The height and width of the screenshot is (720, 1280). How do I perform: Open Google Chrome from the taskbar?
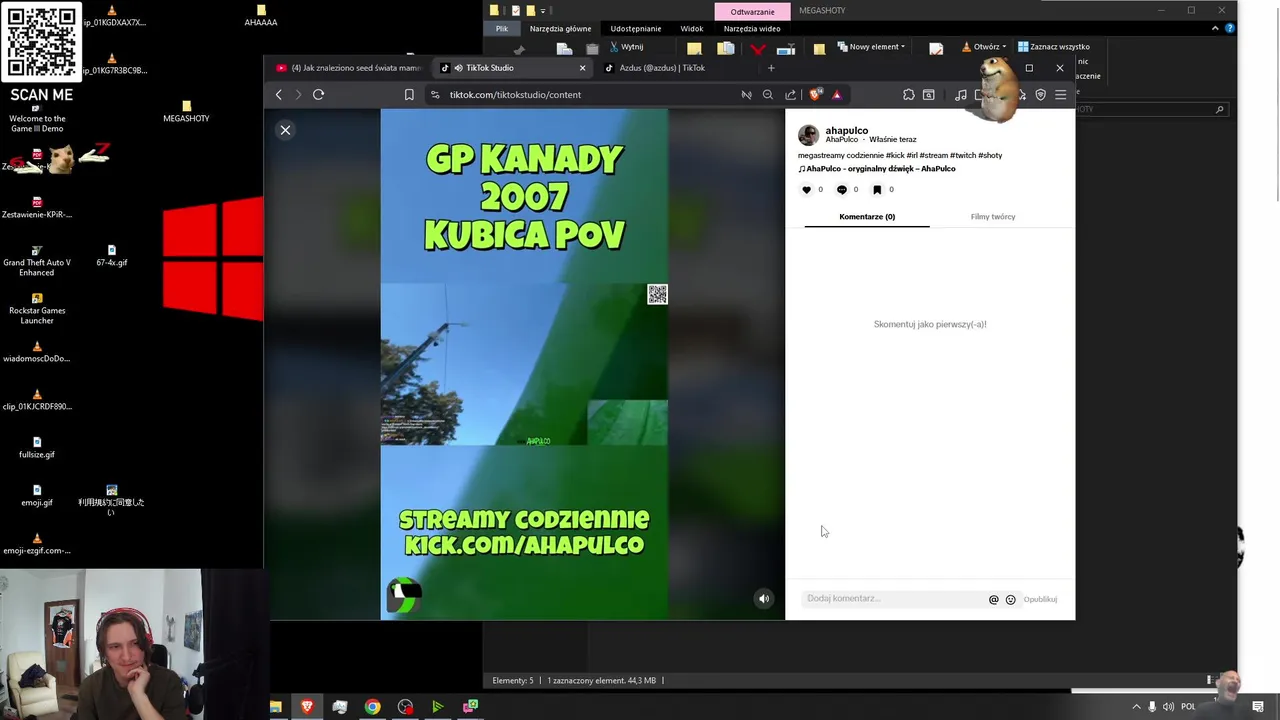(372, 706)
